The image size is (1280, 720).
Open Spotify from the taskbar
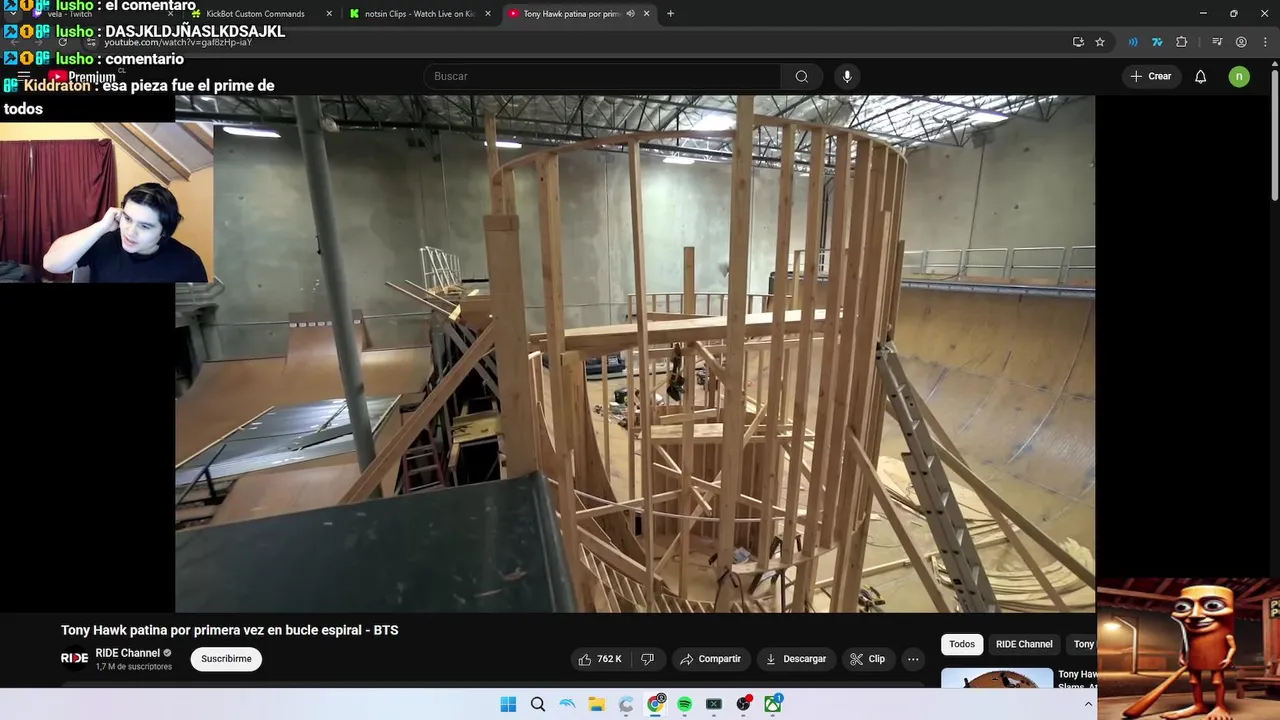coord(685,704)
